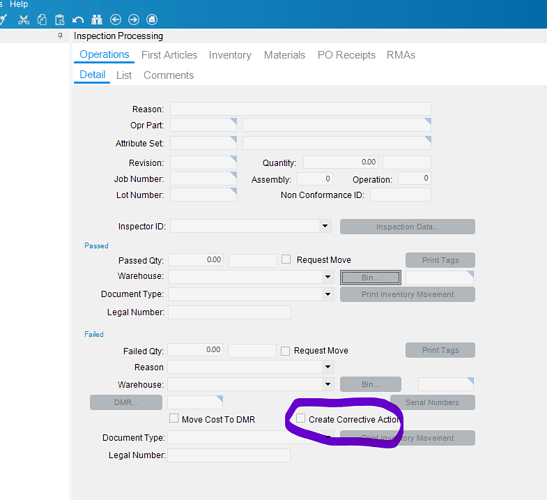The width and height of the screenshot is (547, 500).
Task: Click the Copy icon in toolbar
Action: coord(42,20)
